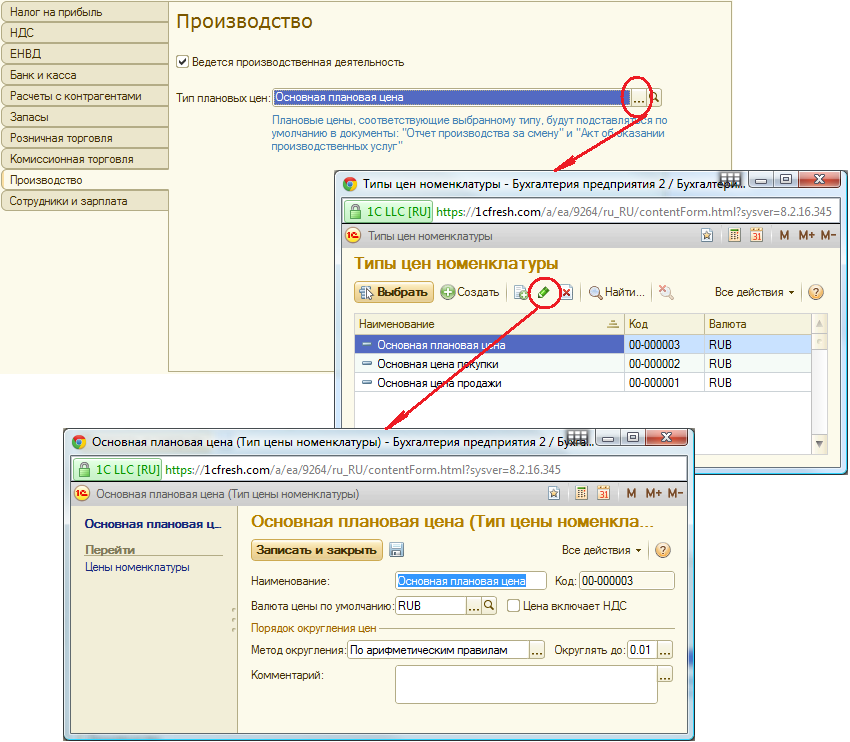Click the Комментарий text area
This screenshot has width=850, height=742.
coord(526,685)
